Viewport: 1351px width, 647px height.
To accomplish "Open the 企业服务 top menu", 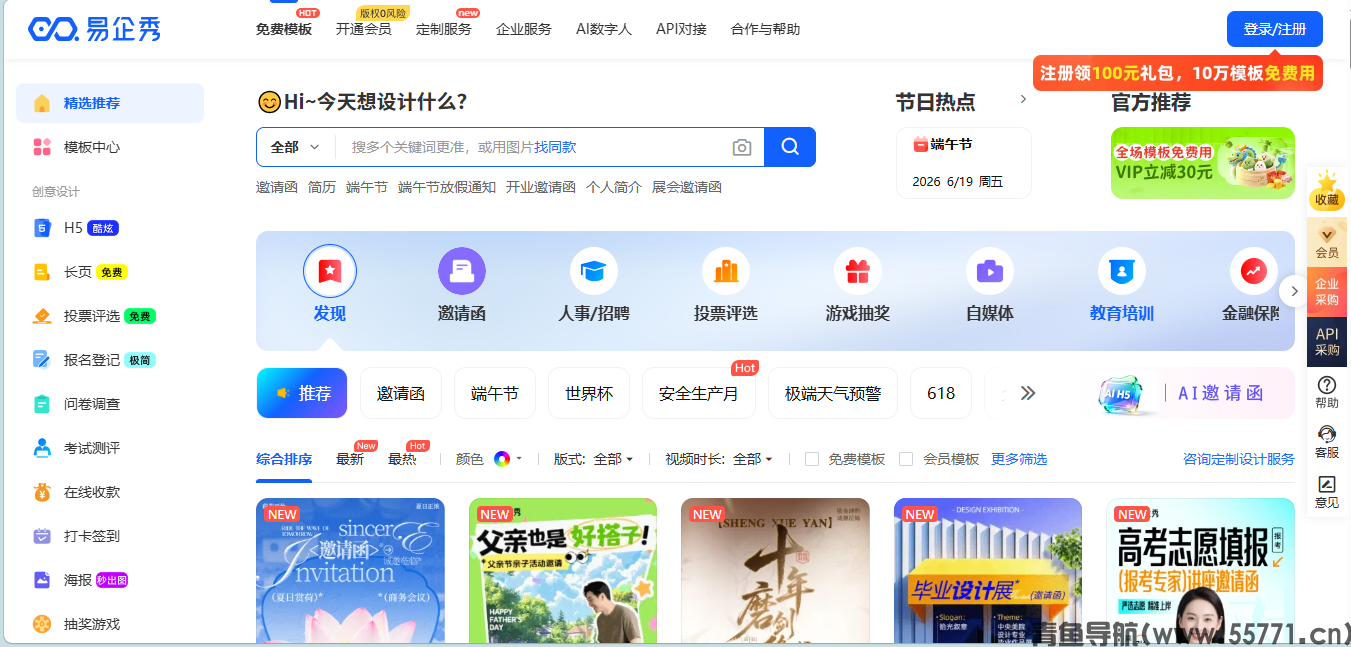I will [524, 29].
